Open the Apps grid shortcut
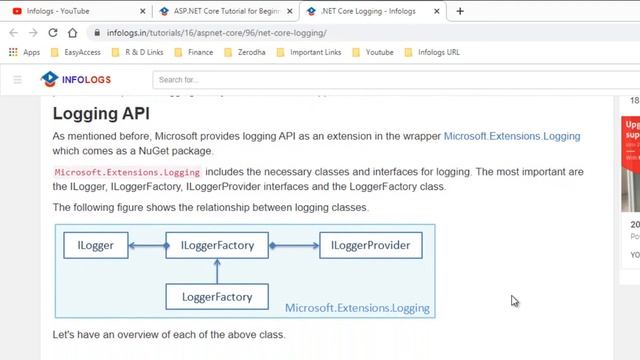The image size is (640, 360). (24, 52)
